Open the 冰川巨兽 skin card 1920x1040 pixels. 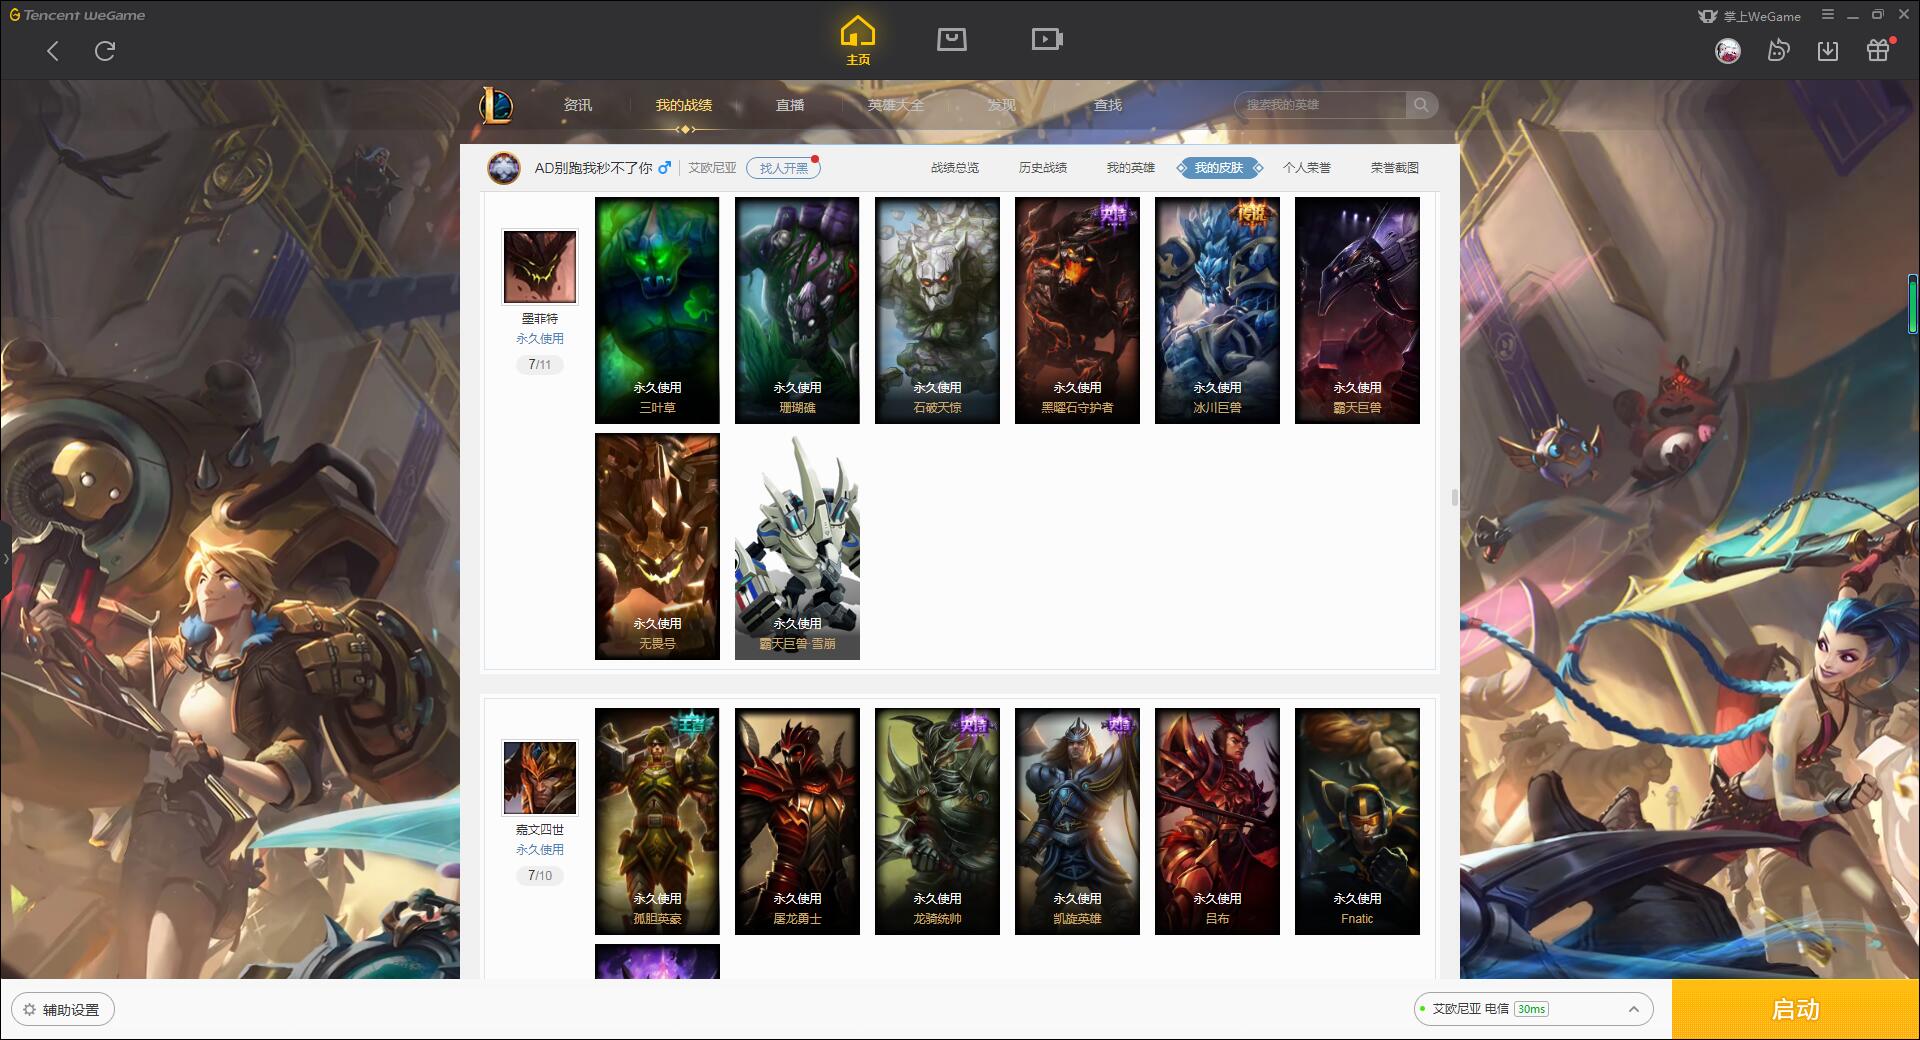point(1217,310)
